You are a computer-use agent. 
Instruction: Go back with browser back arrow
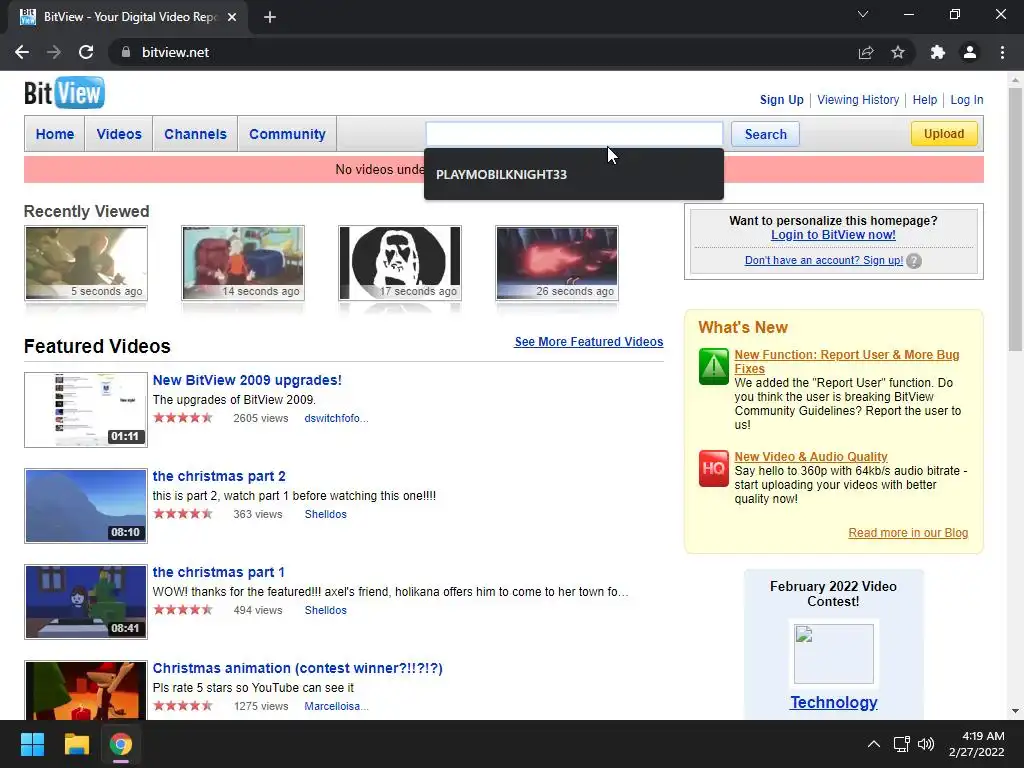(x=22, y=52)
